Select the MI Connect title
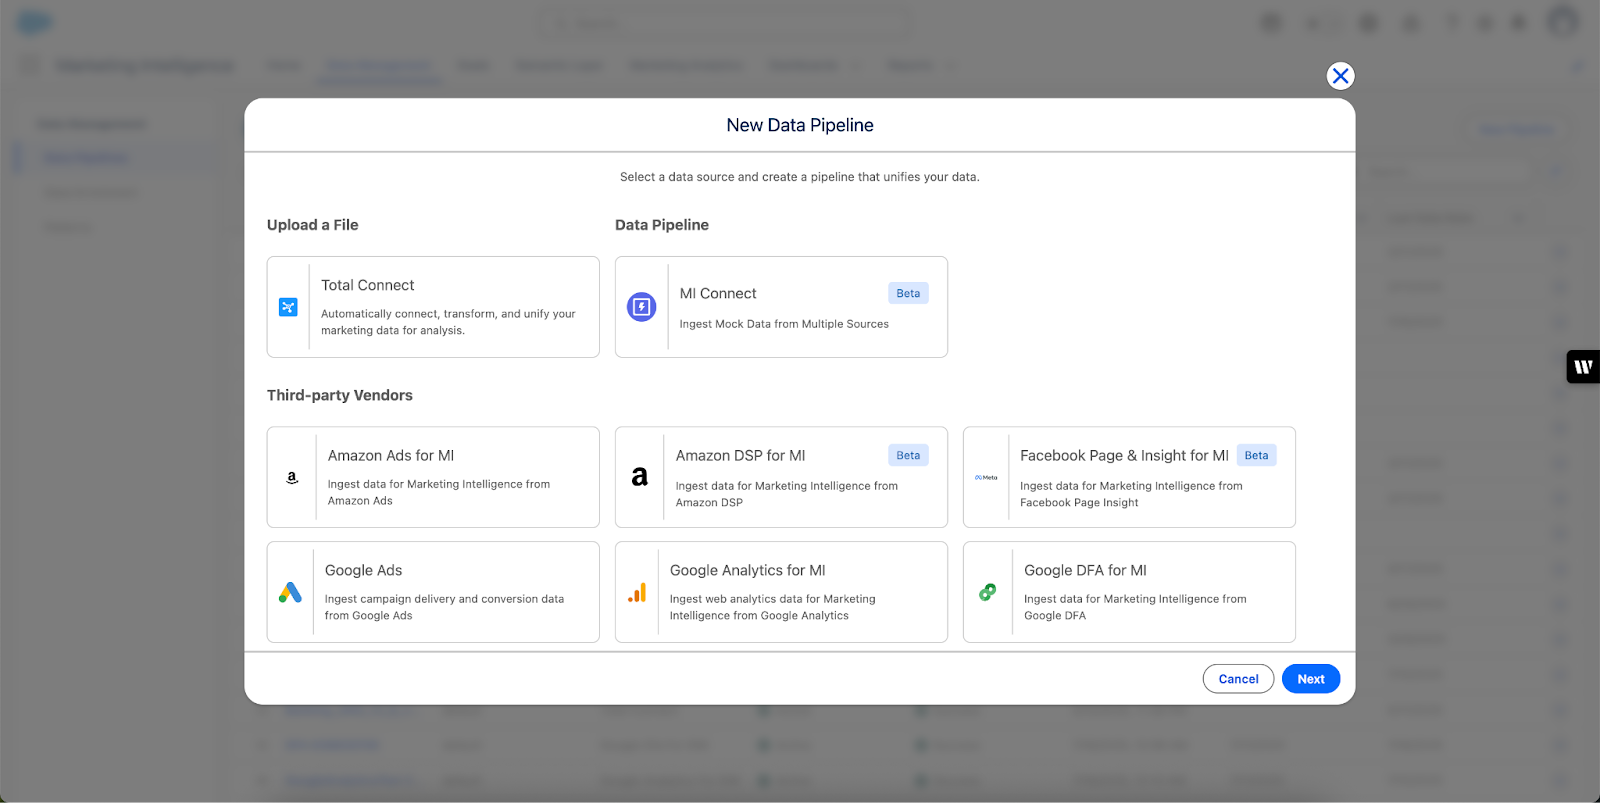This screenshot has width=1600, height=803. click(718, 293)
